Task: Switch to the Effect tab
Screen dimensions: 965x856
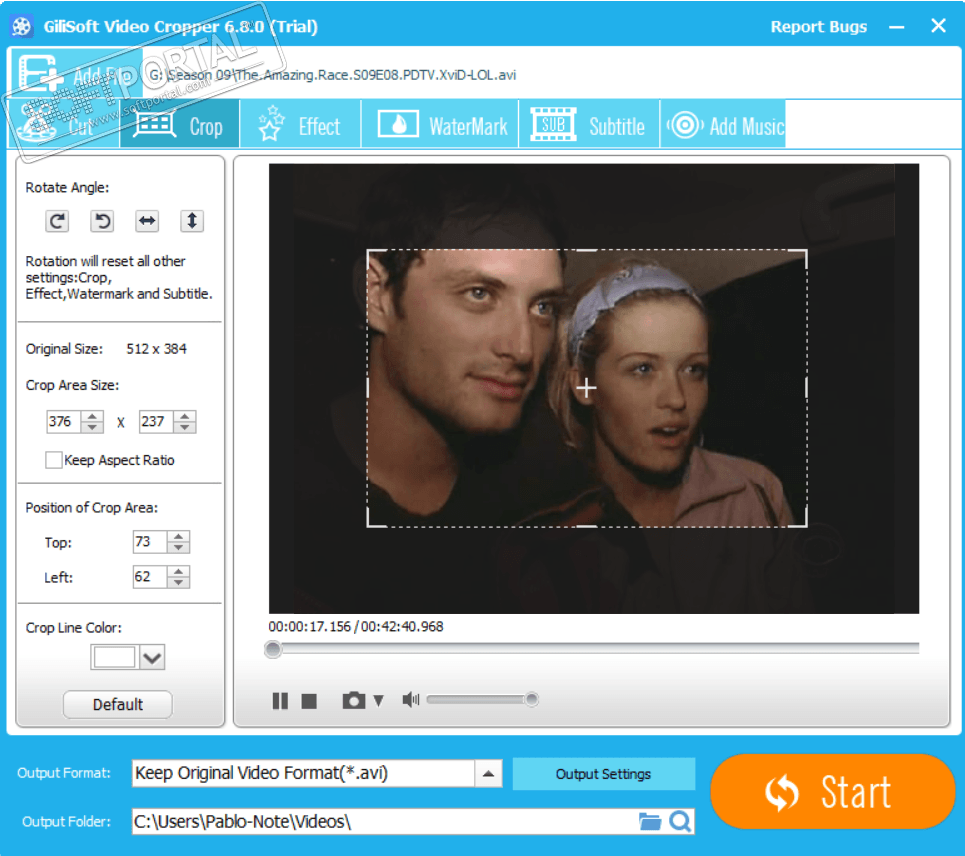Action: (x=300, y=125)
